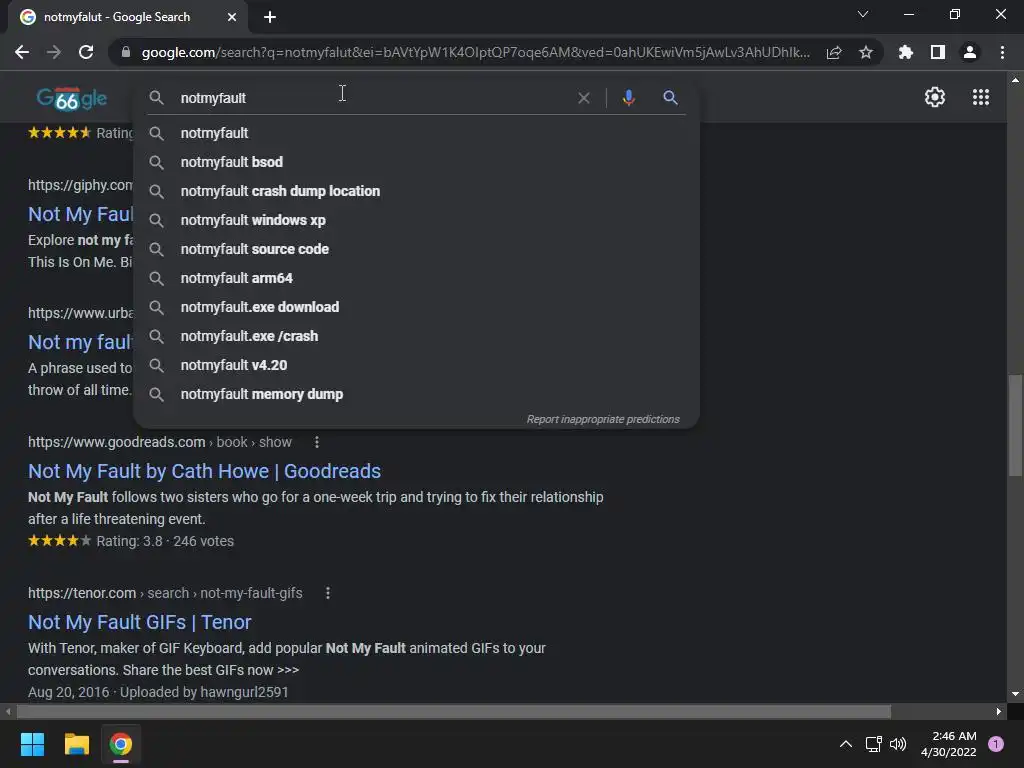
Task: Select suggestion 'notmyfault windows xp'
Action: pyautogui.click(x=417, y=220)
